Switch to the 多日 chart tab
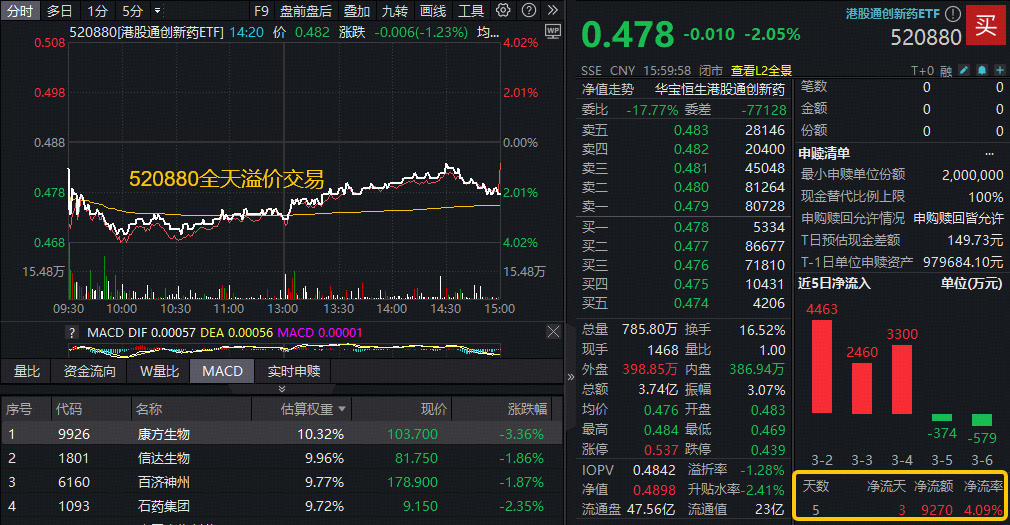The height and width of the screenshot is (525, 1010). [x=60, y=11]
